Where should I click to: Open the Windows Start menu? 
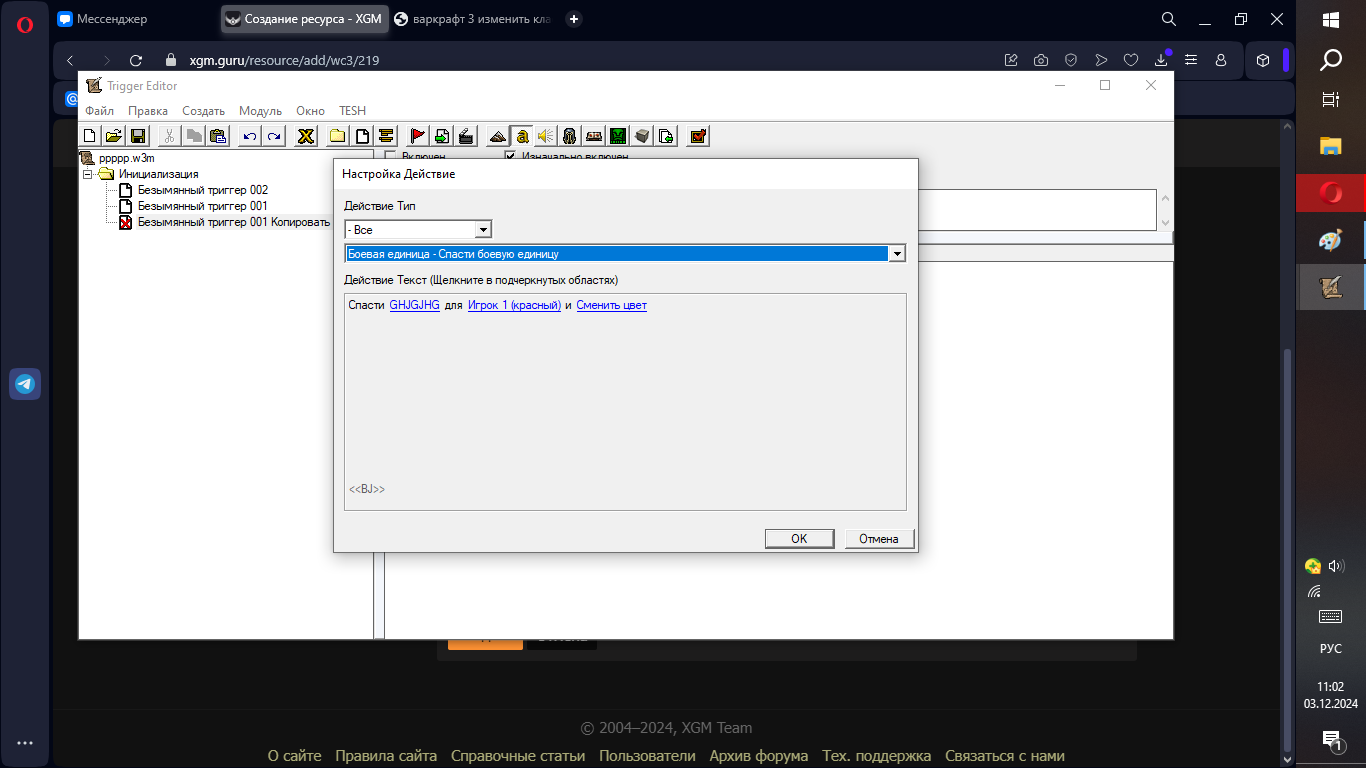pyautogui.click(x=1331, y=19)
